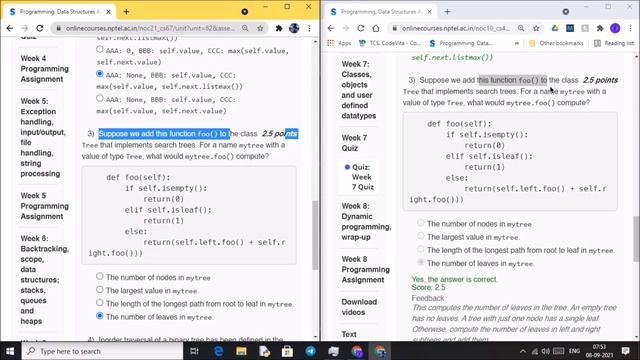Click Back arrow in left browser window

pos(10,28)
